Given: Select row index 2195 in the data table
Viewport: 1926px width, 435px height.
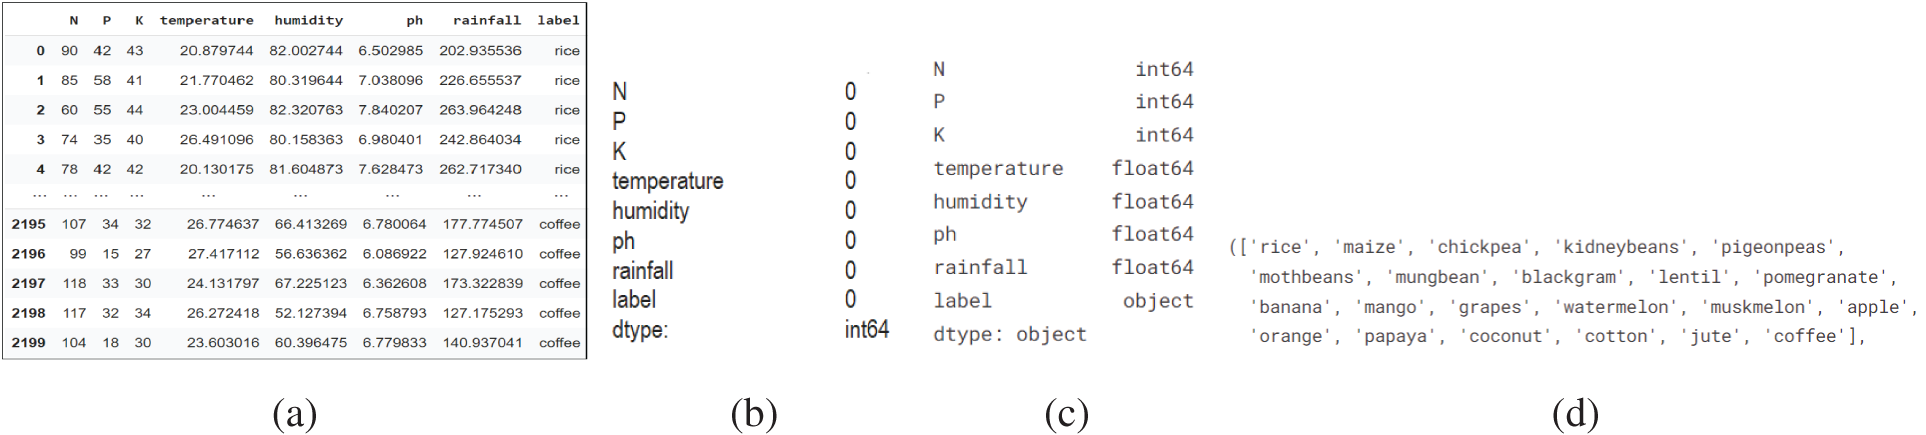Looking at the screenshot, I should (29, 224).
